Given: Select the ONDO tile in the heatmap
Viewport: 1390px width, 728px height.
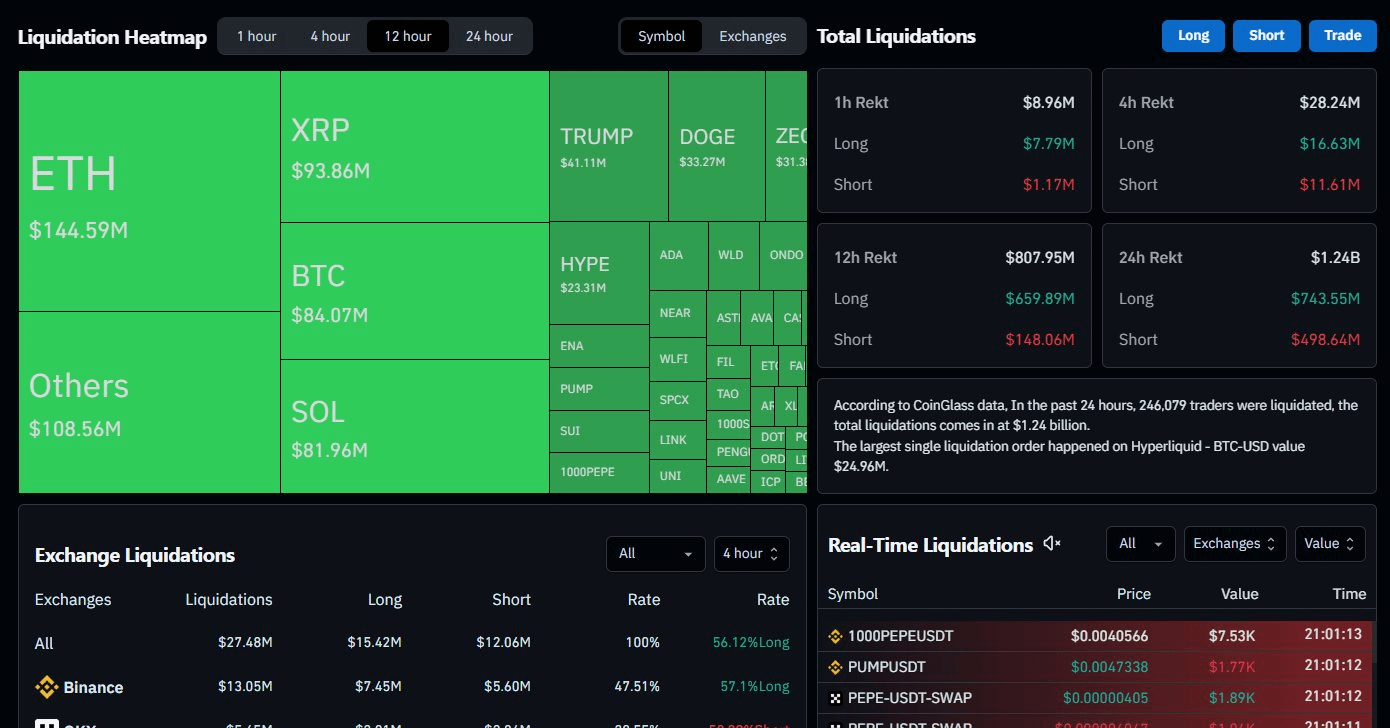Looking at the screenshot, I should 783,256.
